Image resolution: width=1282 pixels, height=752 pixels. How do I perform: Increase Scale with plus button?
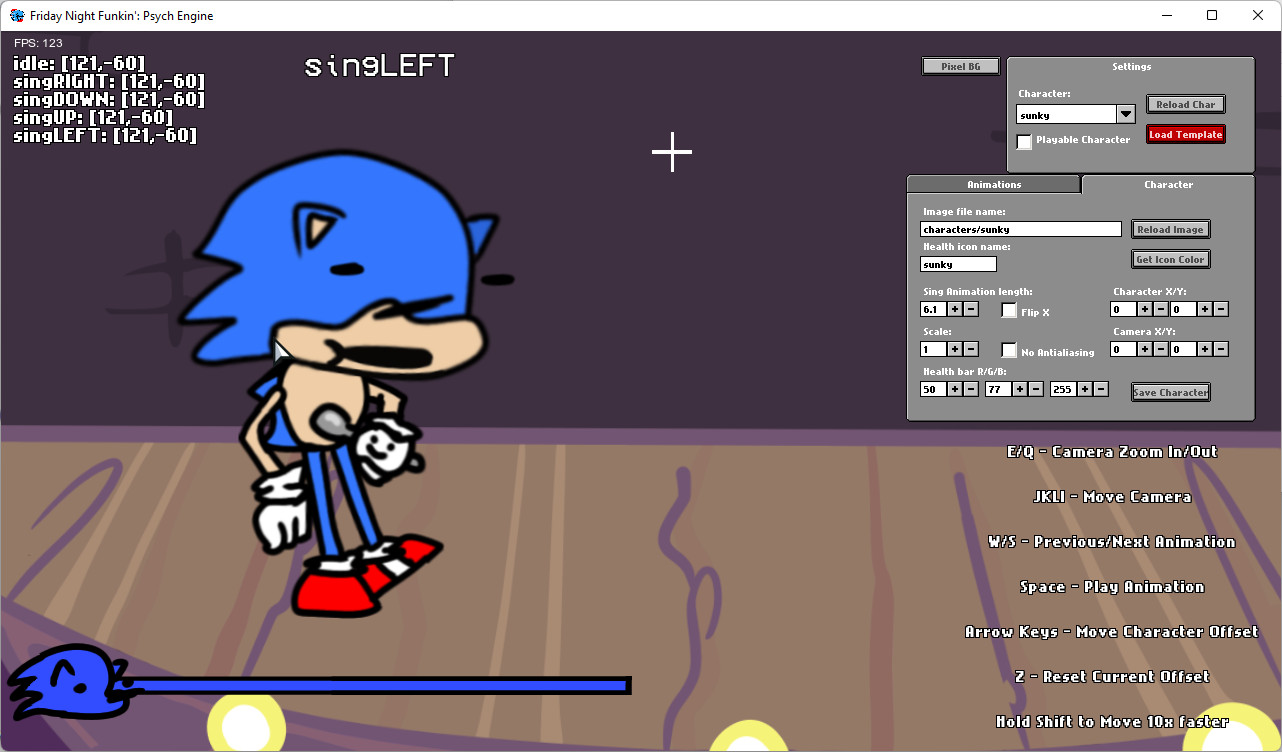pyautogui.click(x=954, y=349)
